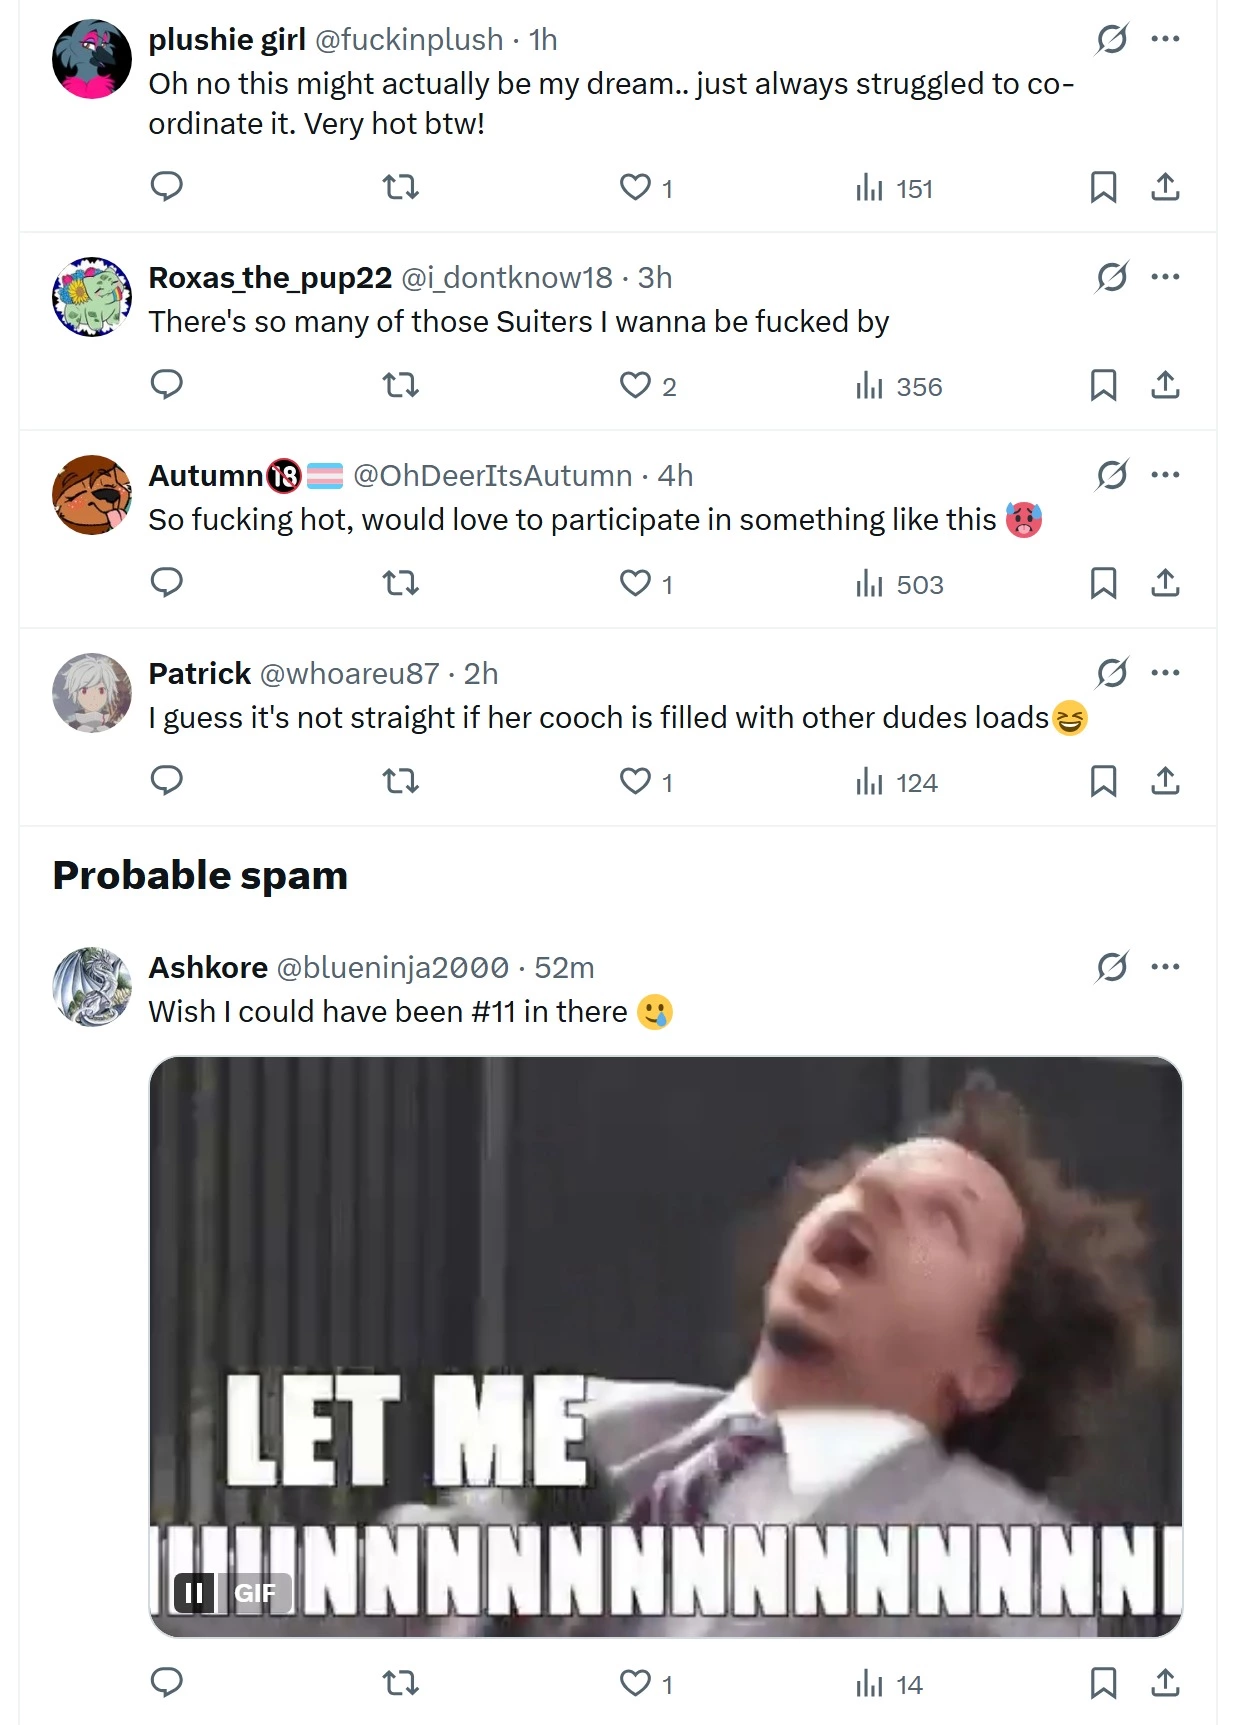This screenshot has width=1234, height=1725.
Task: Share Patrick's reply
Action: click(1165, 781)
